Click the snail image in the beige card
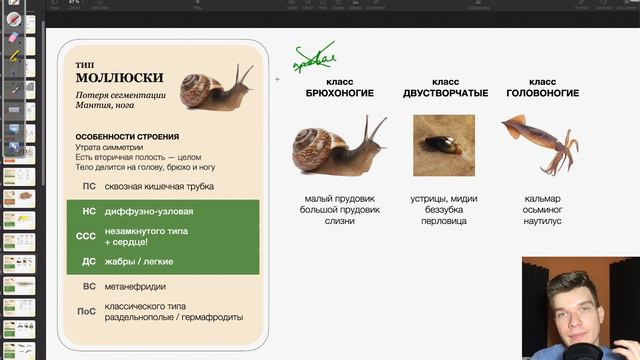This screenshot has width=640, height=360. tap(217, 87)
